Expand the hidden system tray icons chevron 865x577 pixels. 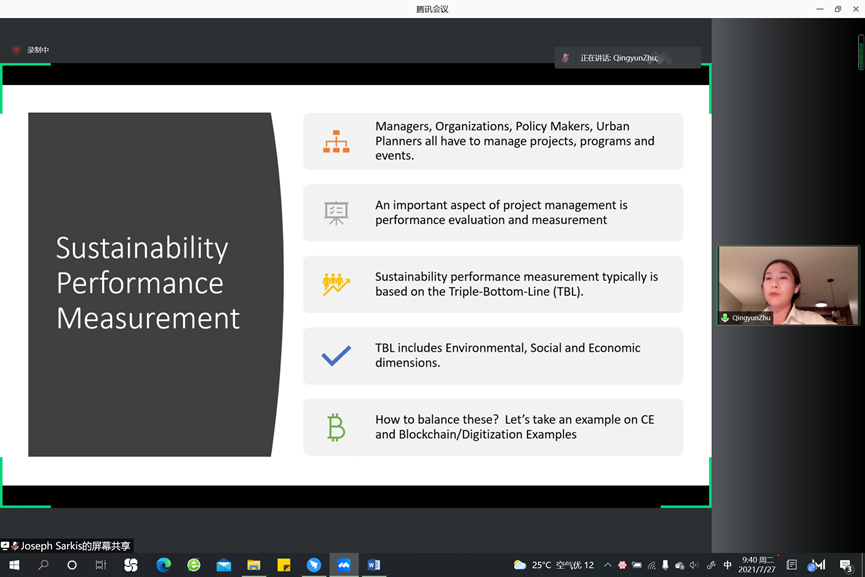coord(607,565)
